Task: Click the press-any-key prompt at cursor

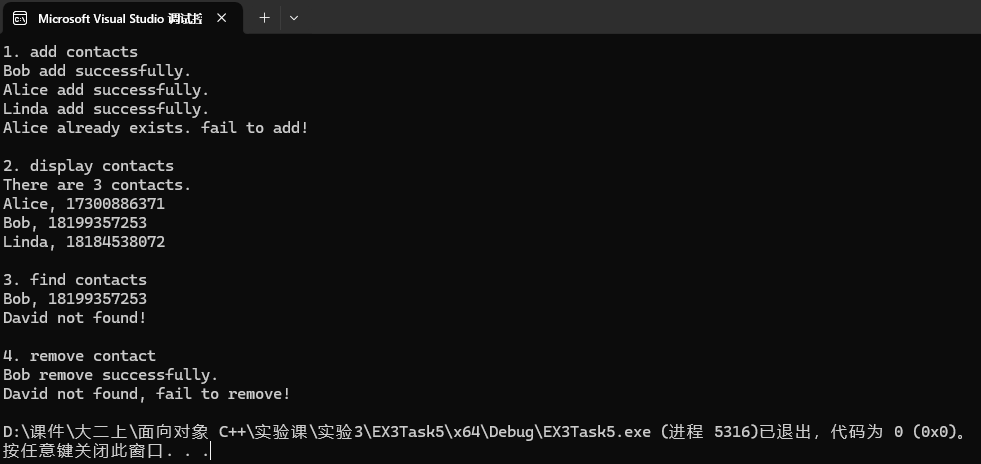Action: [x=105, y=451]
